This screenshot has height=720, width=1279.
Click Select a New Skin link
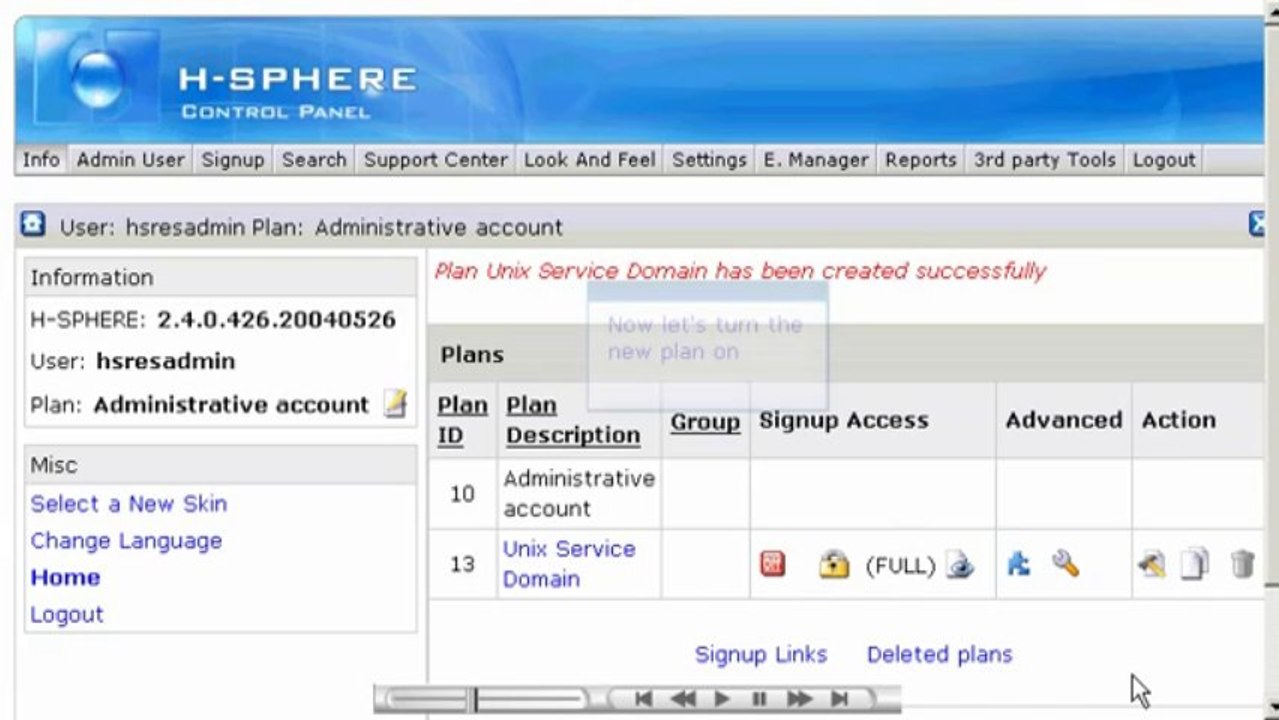[128, 504]
